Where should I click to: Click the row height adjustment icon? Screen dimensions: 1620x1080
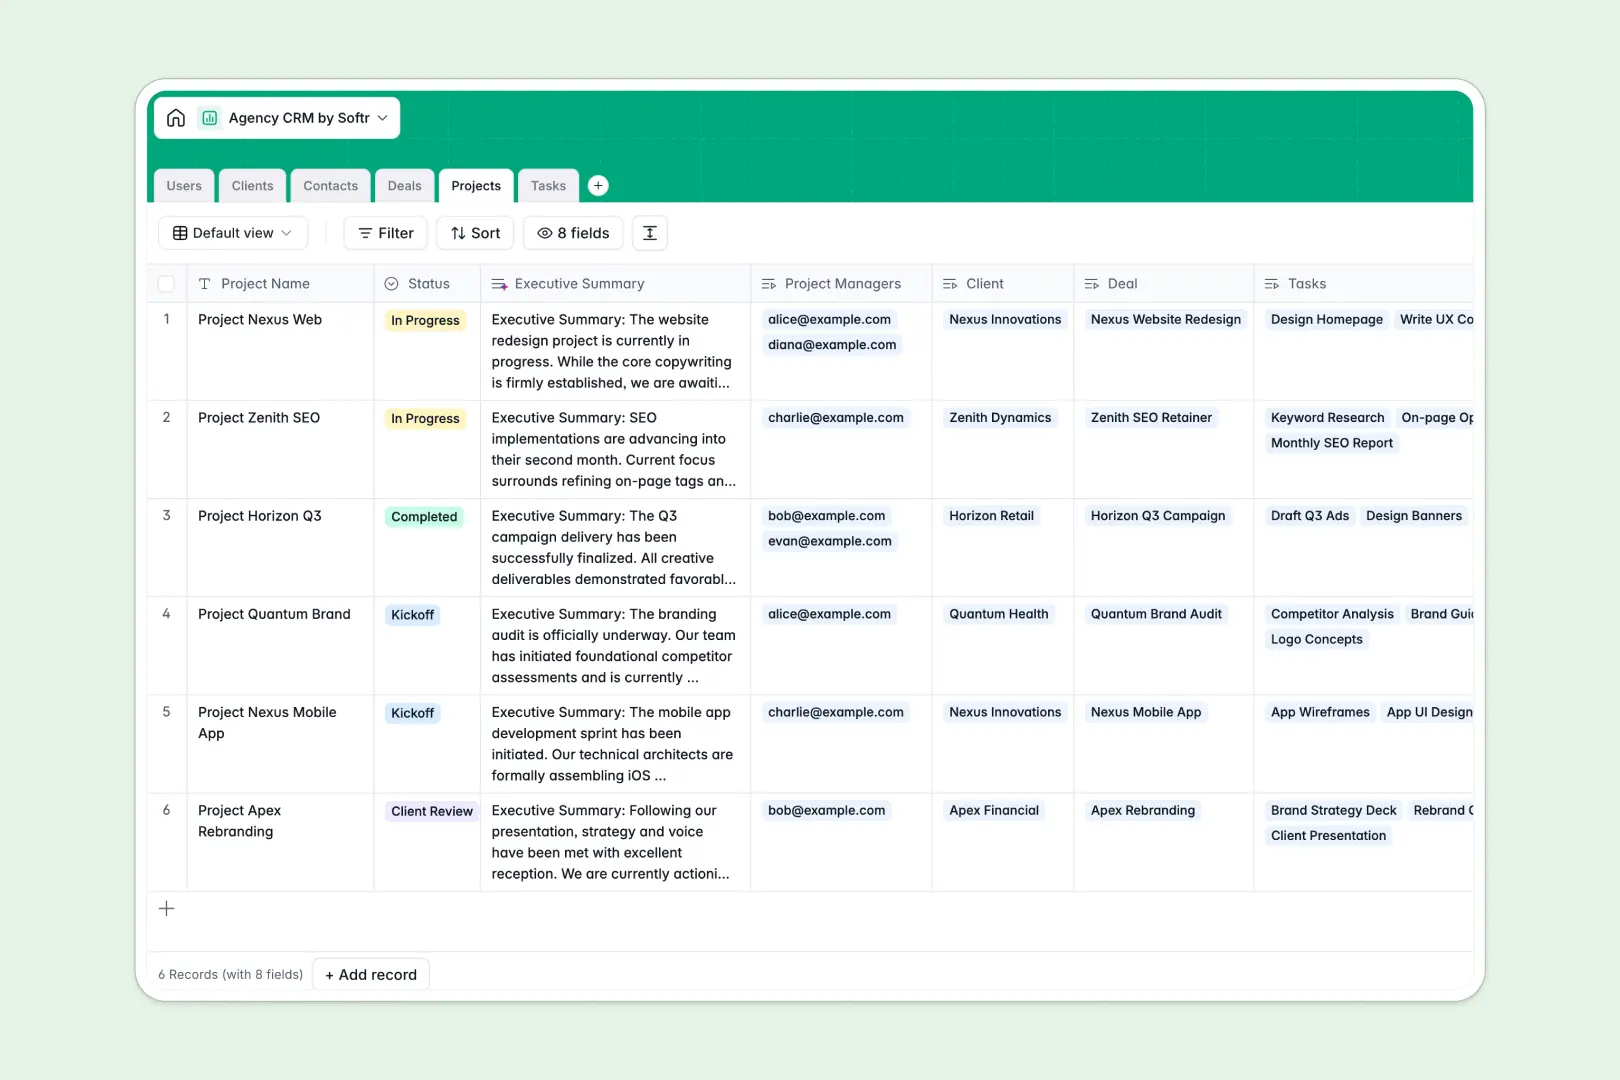[649, 233]
